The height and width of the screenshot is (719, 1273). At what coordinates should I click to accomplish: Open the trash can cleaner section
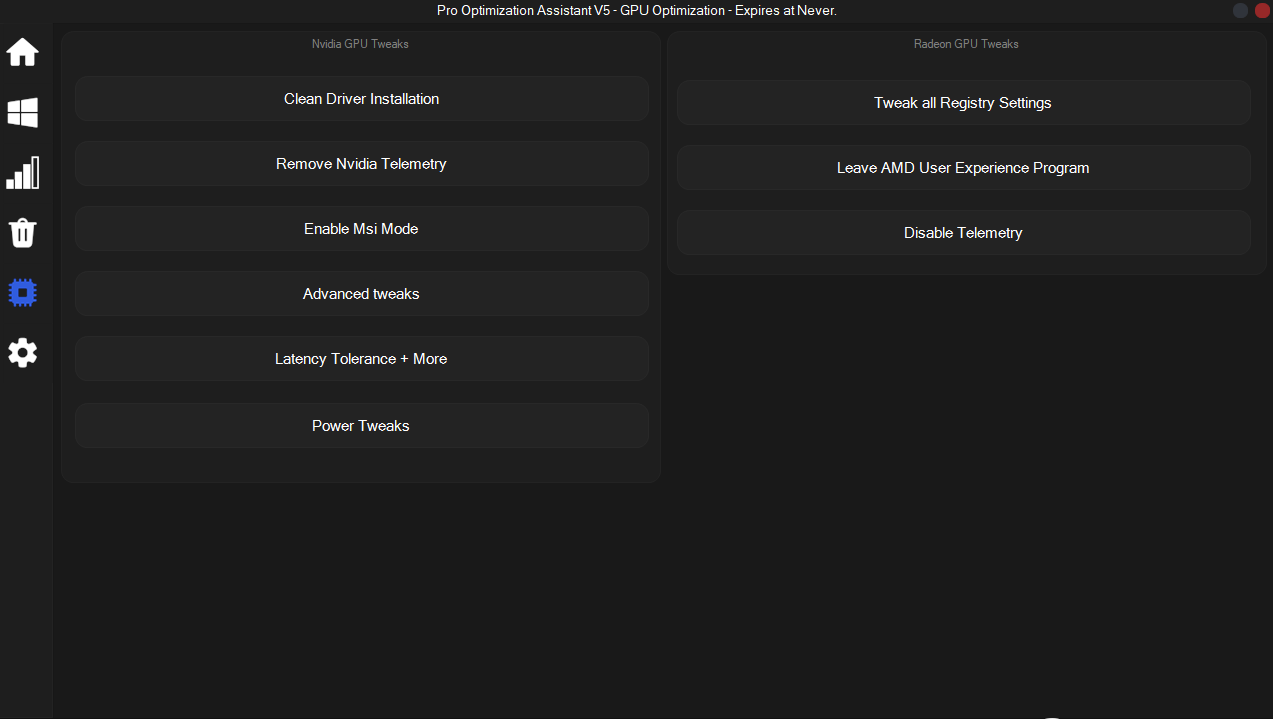[23, 233]
